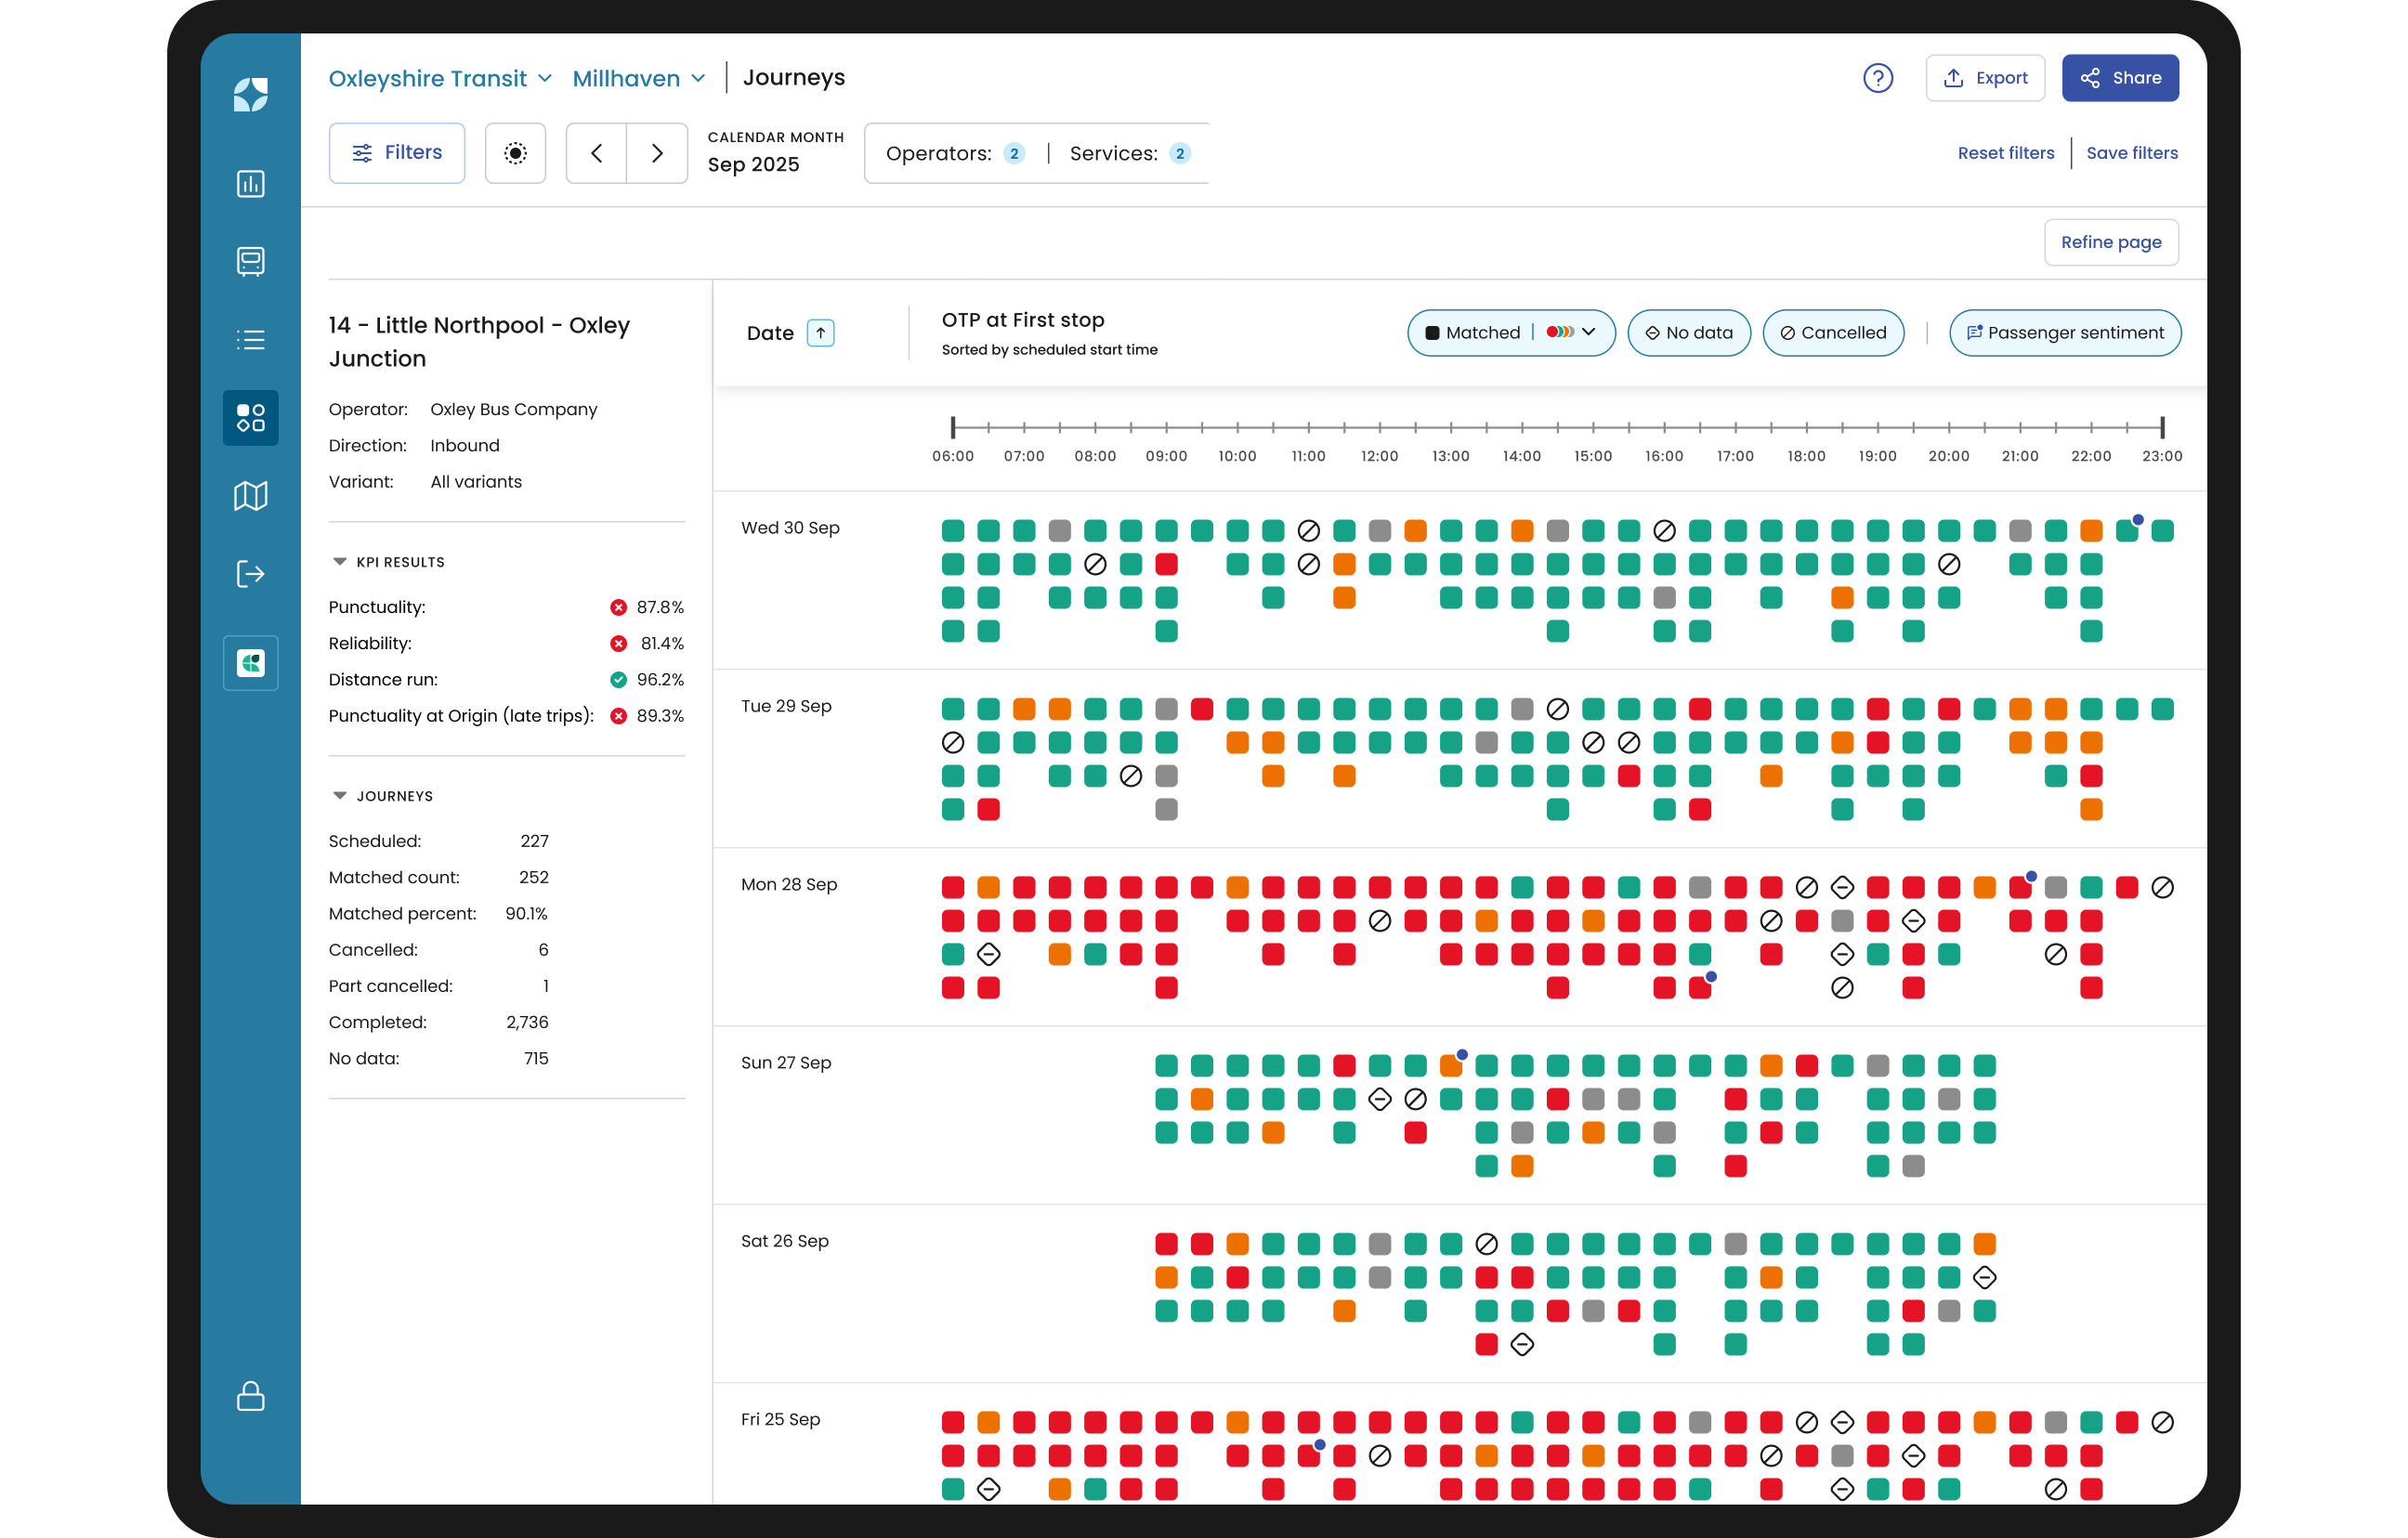Click the sign-out arrow sidebar icon
This screenshot has width=2408, height=1538.
point(250,574)
